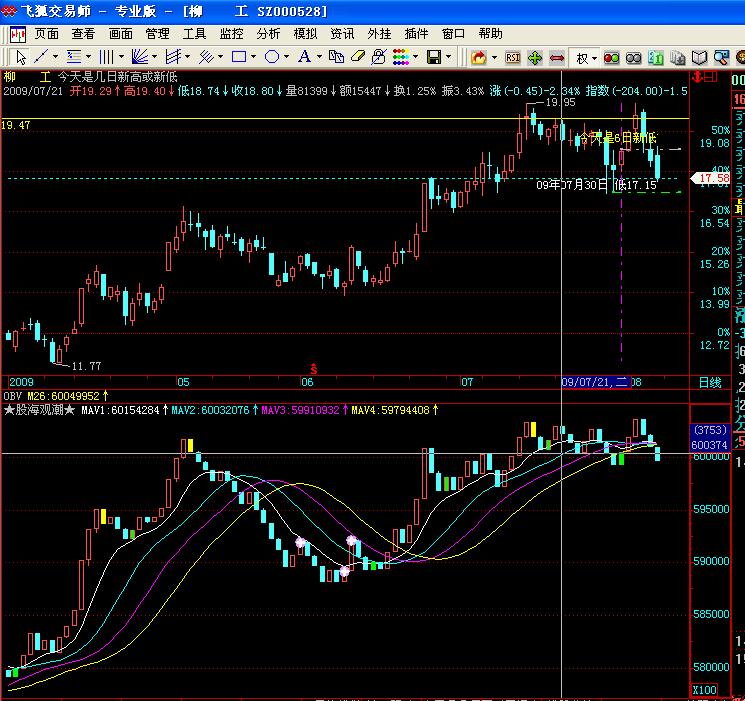Select the ellipse drawing tool
The height and width of the screenshot is (701, 745).
click(x=272, y=58)
